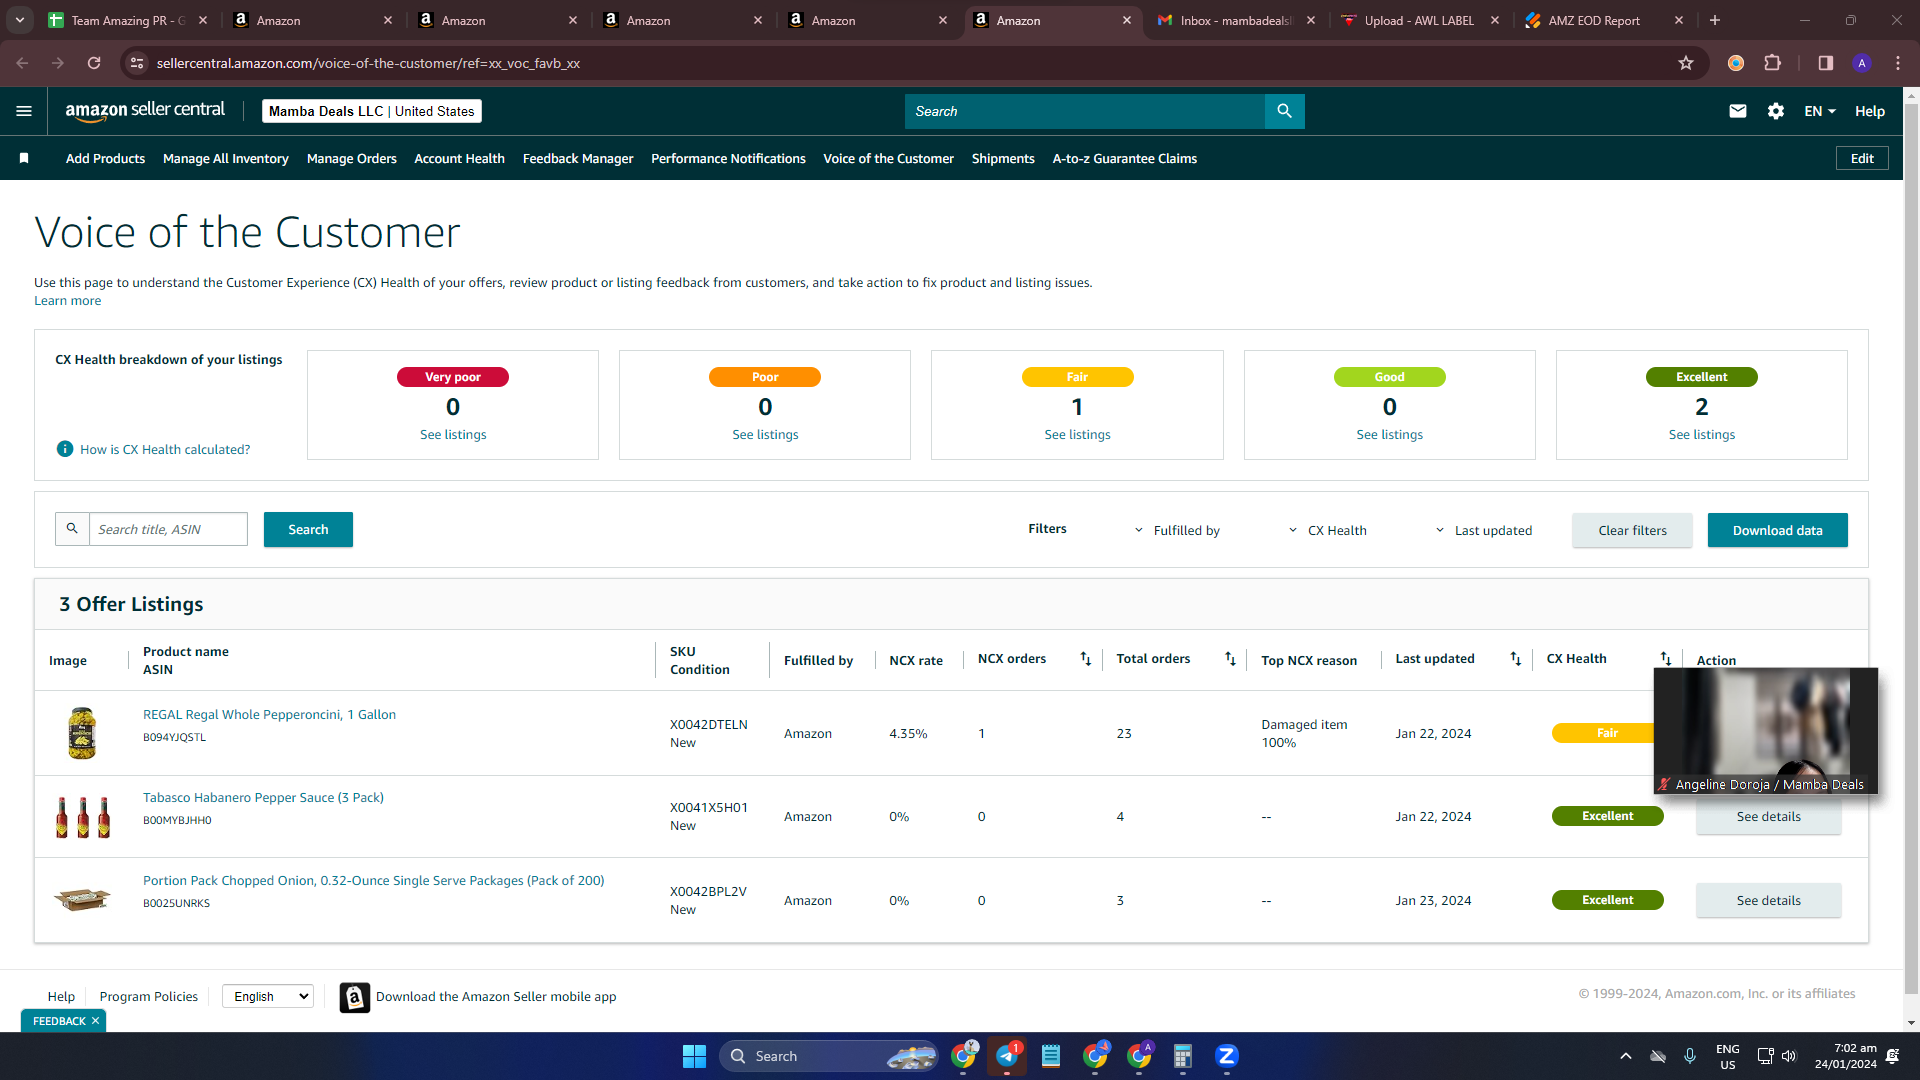Open the settings gear icon
This screenshot has height=1080, width=1920.
click(x=1776, y=111)
